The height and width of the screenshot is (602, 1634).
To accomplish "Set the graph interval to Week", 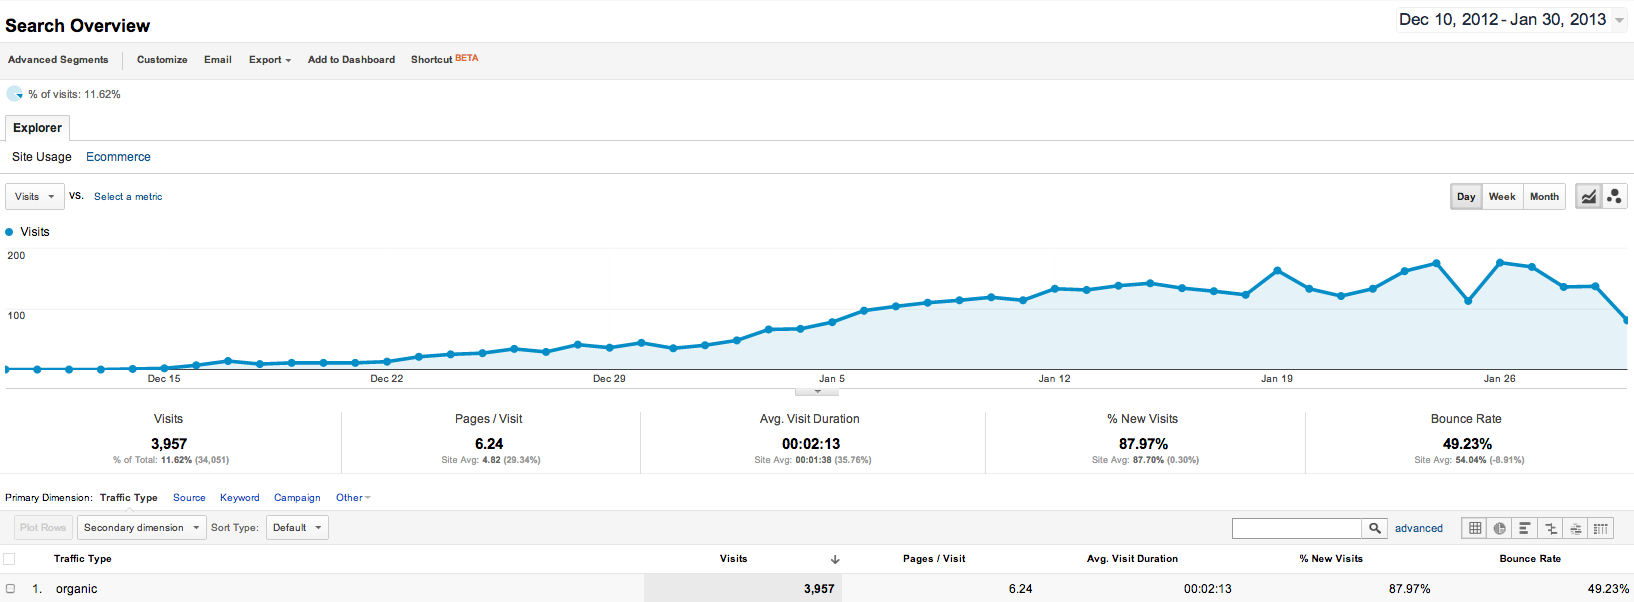I will tap(1501, 197).
